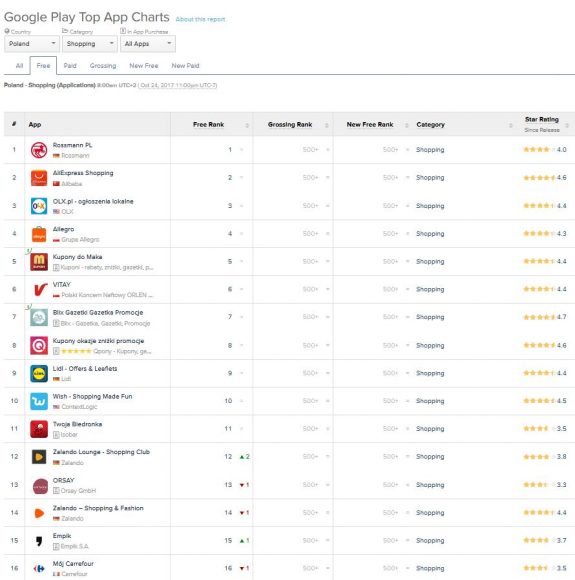Switch to the Grossing tab
Viewport: 575px width, 580px height.
coord(102,65)
